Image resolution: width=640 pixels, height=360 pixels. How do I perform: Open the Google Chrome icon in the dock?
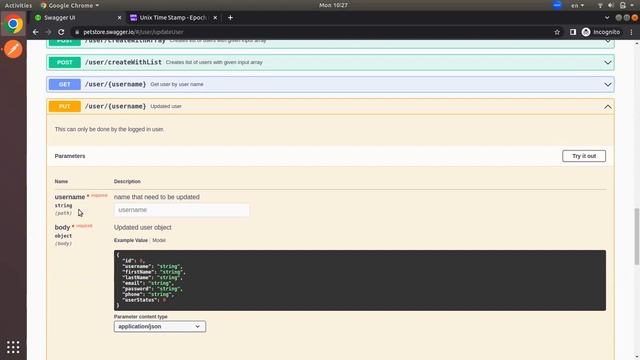click(x=13, y=24)
